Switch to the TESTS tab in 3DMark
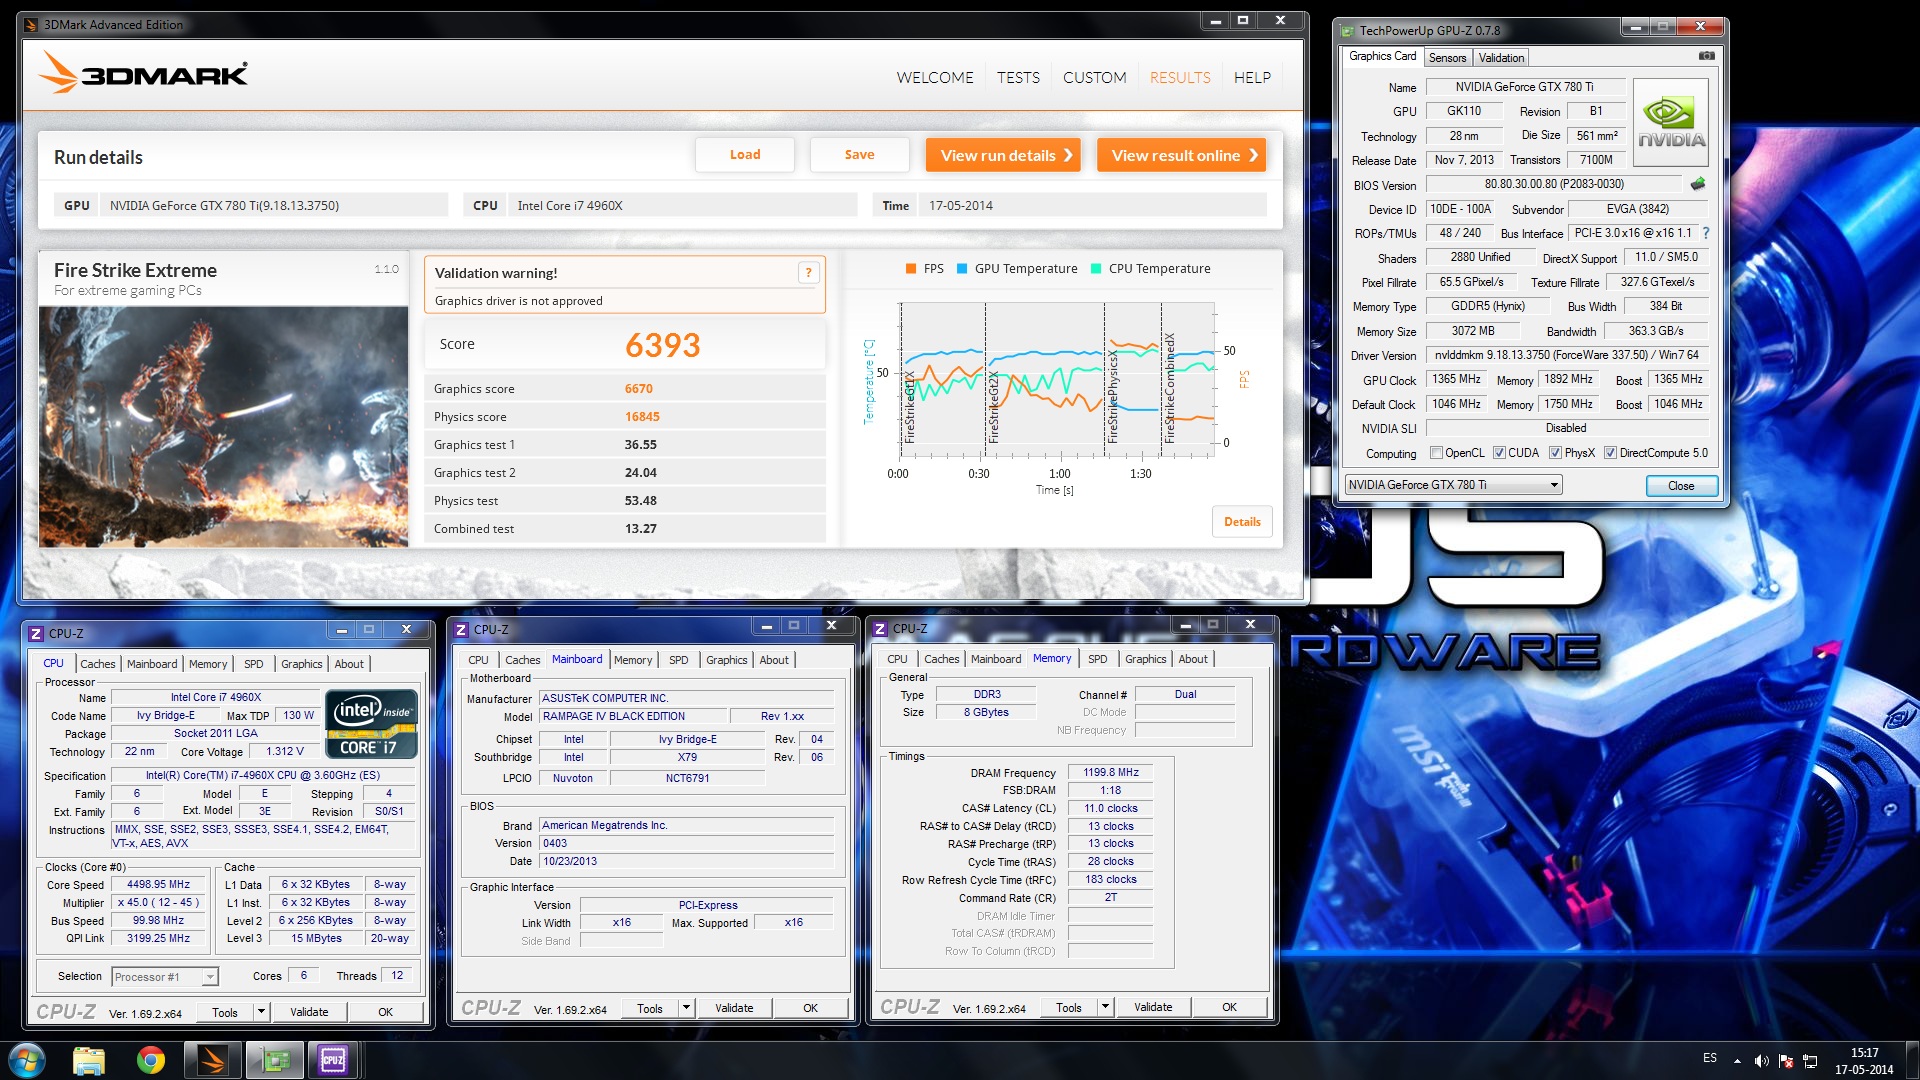Screen dimensions: 1920x1080 coord(1018,77)
